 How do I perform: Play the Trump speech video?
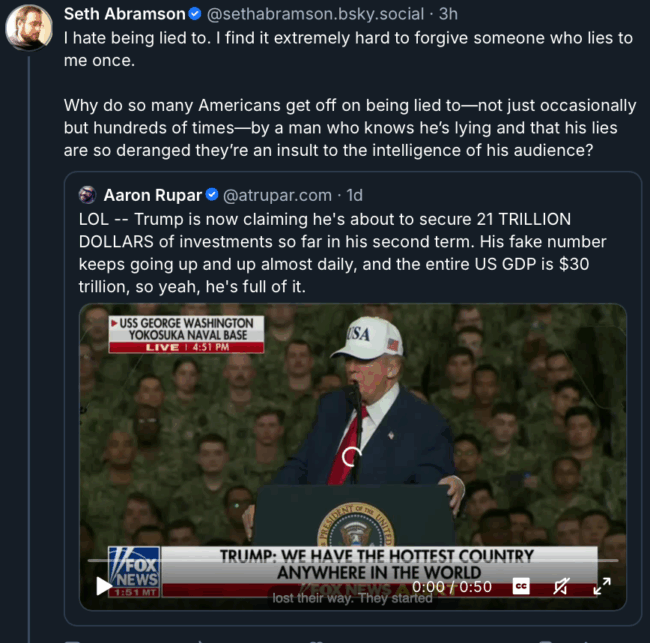(104, 587)
